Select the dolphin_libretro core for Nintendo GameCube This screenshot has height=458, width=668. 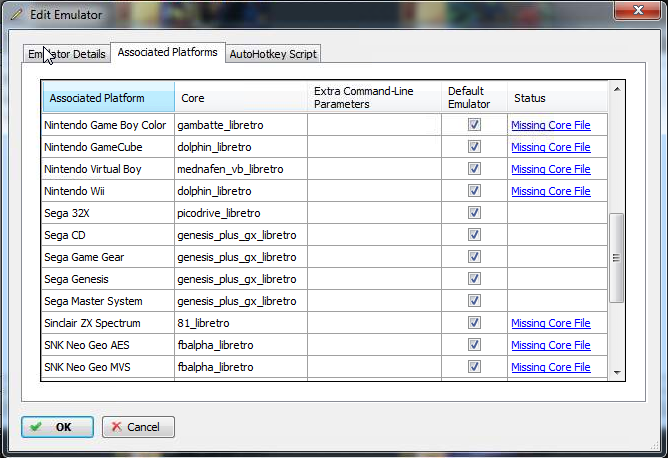point(241,147)
